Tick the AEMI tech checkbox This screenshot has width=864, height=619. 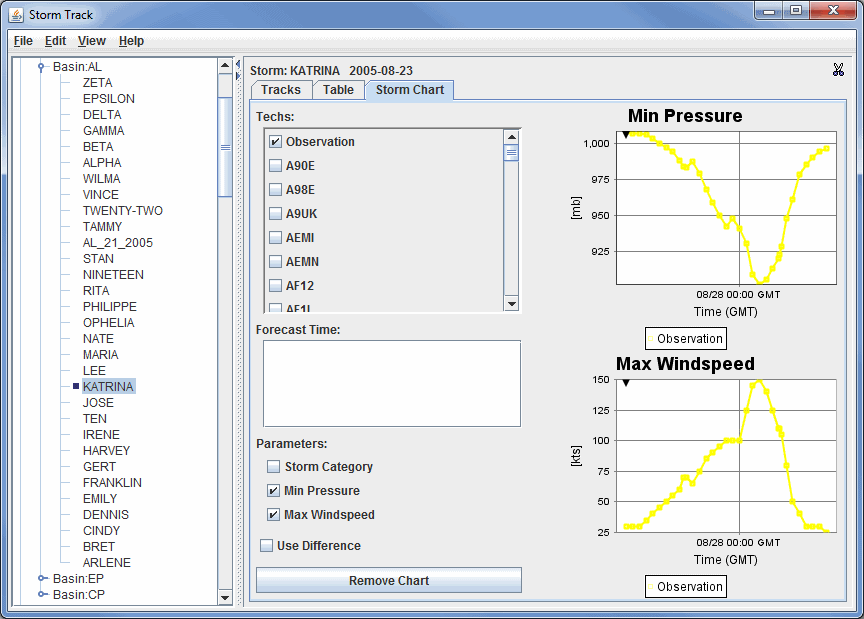276,238
